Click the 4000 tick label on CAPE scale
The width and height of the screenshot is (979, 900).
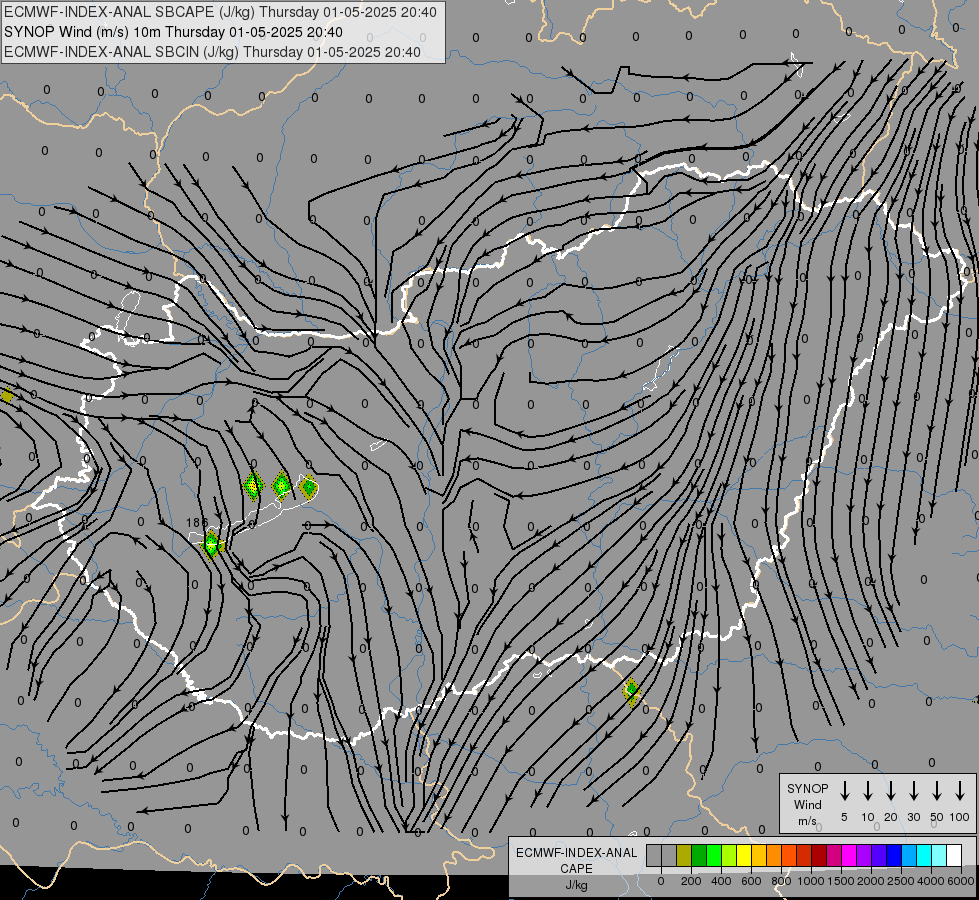tap(931, 881)
